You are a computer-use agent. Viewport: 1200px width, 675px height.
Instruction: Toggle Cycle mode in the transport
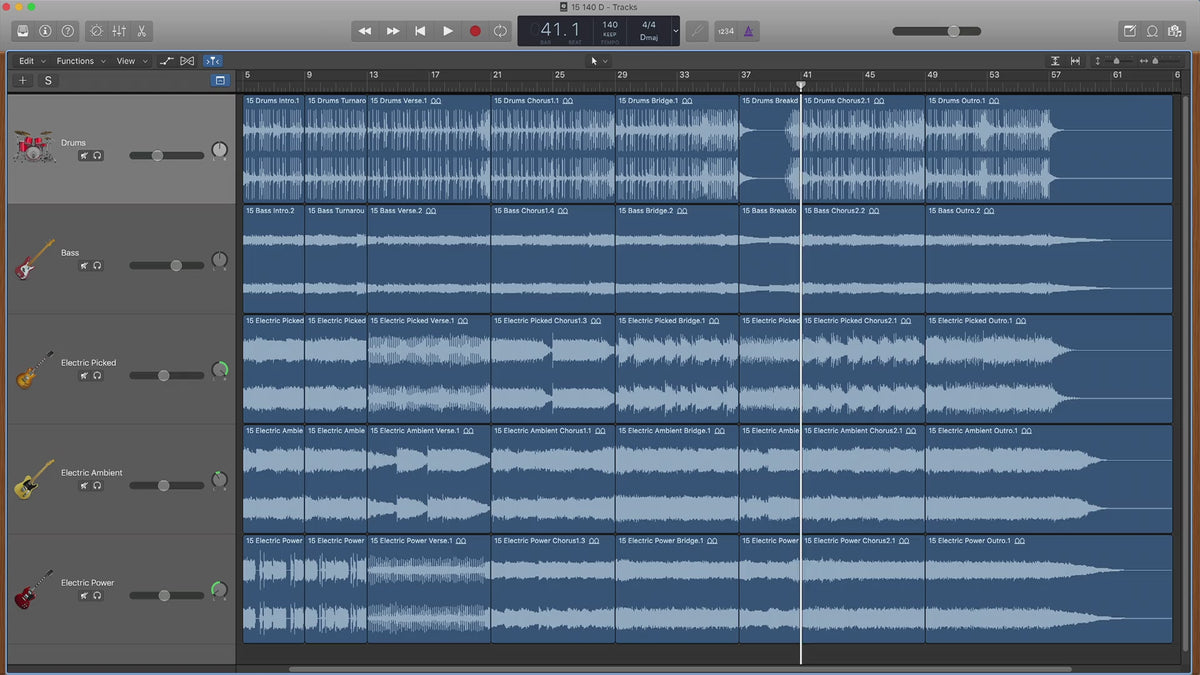point(500,31)
